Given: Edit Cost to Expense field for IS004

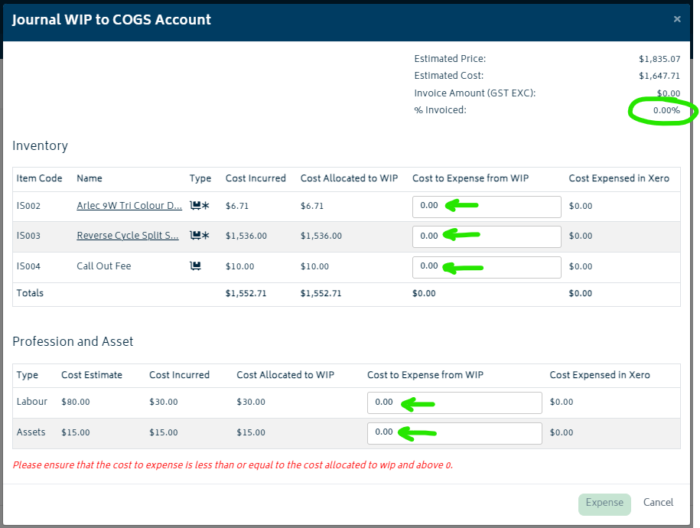Looking at the screenshot, I should [x=487, y=267].
